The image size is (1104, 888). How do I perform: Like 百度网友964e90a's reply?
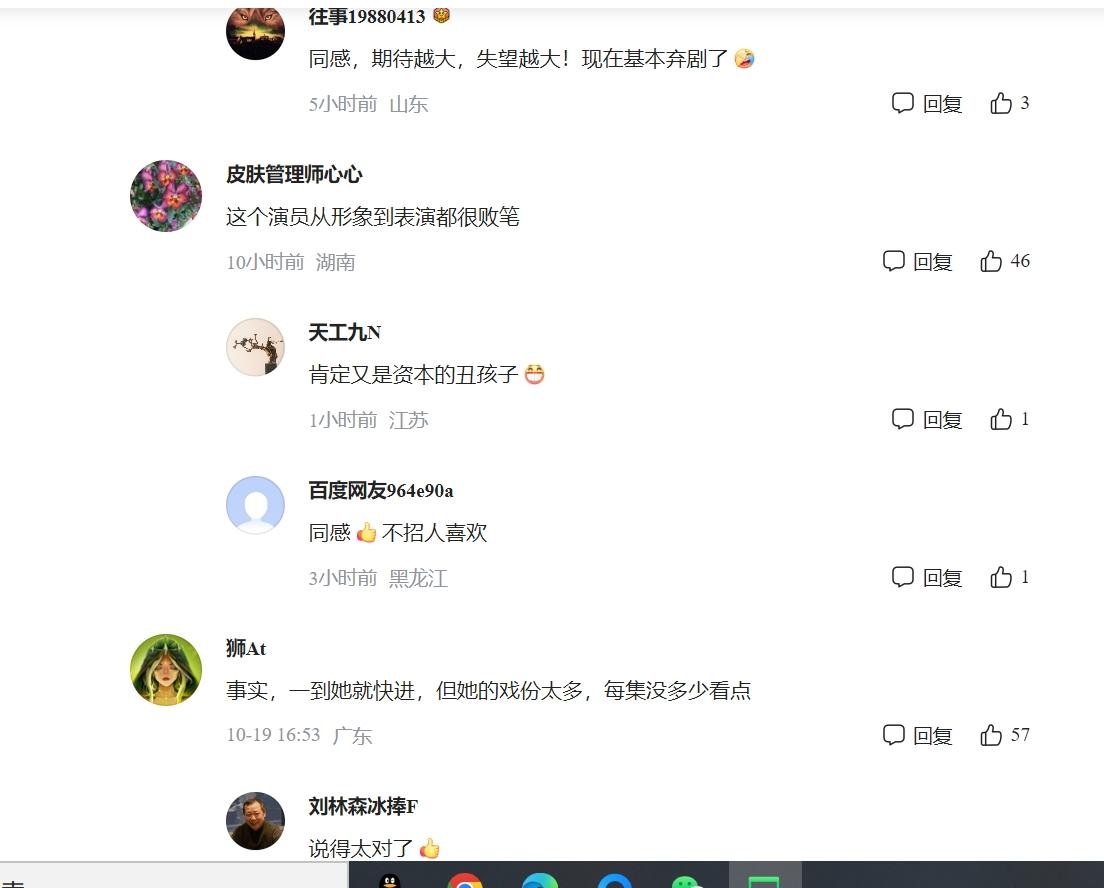(1000, 577)
